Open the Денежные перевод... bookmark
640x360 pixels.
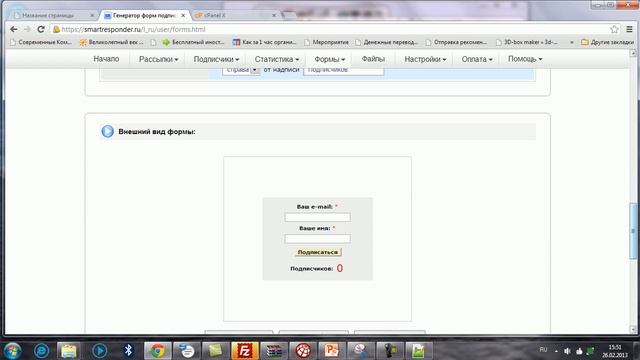(386, 42)
